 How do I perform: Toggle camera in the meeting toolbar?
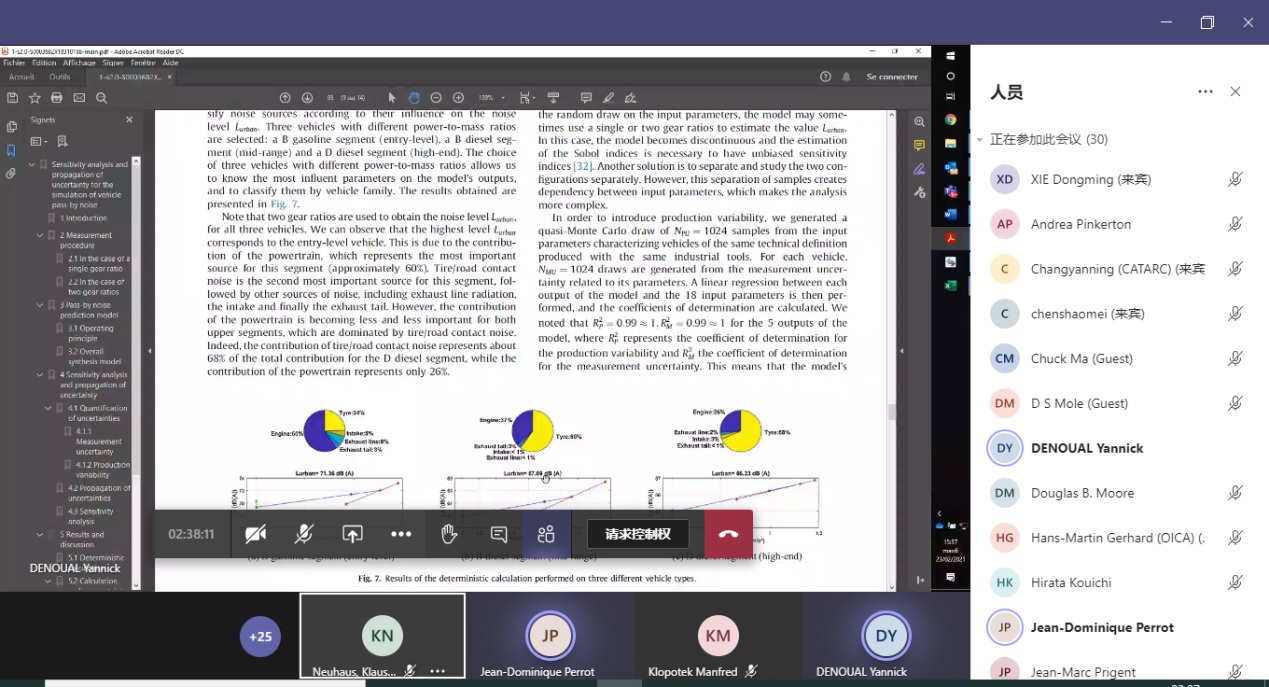click(x=256, y=534)
